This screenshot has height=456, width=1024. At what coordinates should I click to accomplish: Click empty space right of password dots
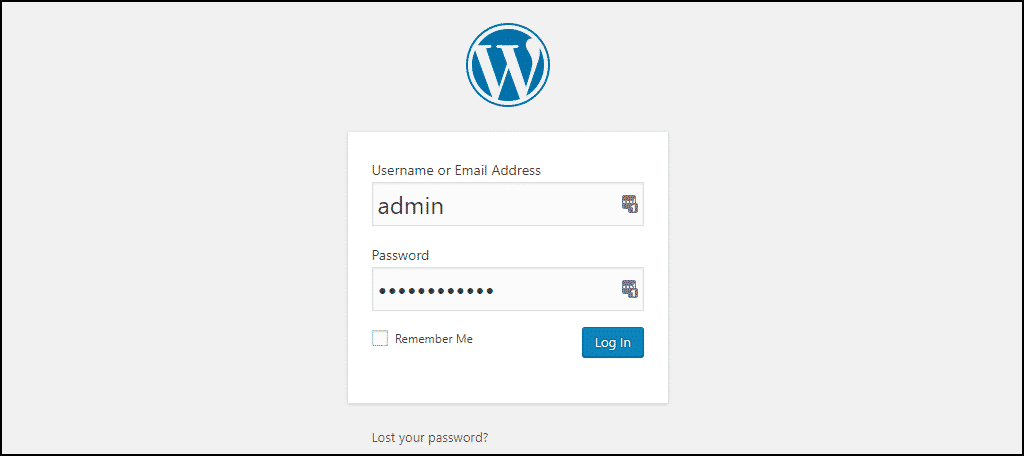(x=555, y=289)
